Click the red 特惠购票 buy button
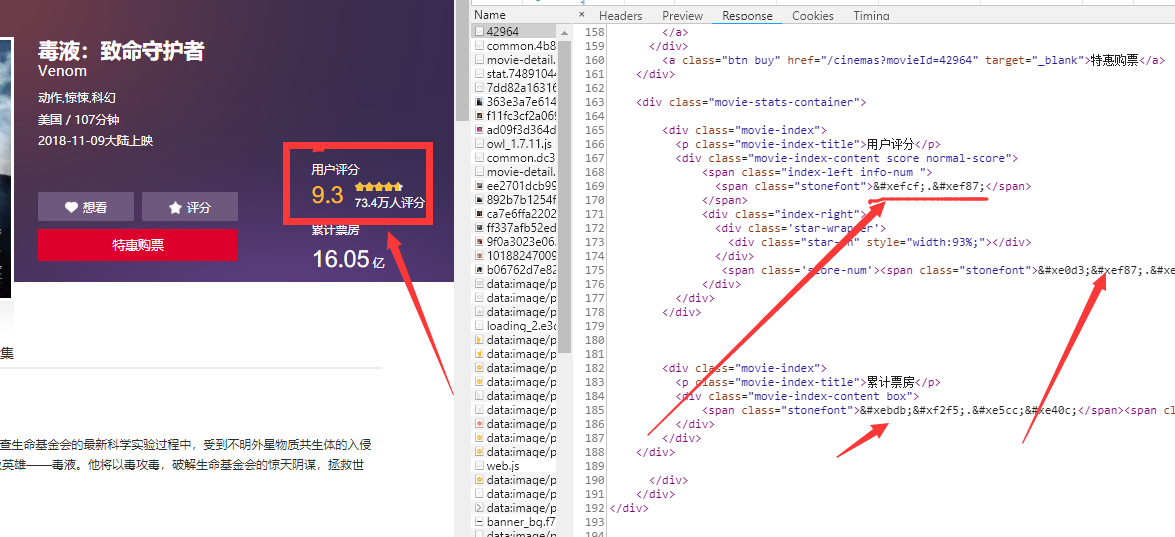 click(138, 245)
